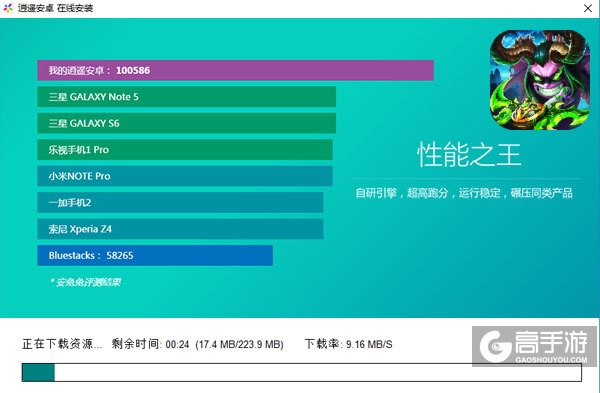The height and width of the screenshot is (393, 600).
Task: Click the 正在下载资源 status text
Action: [62, 344]
